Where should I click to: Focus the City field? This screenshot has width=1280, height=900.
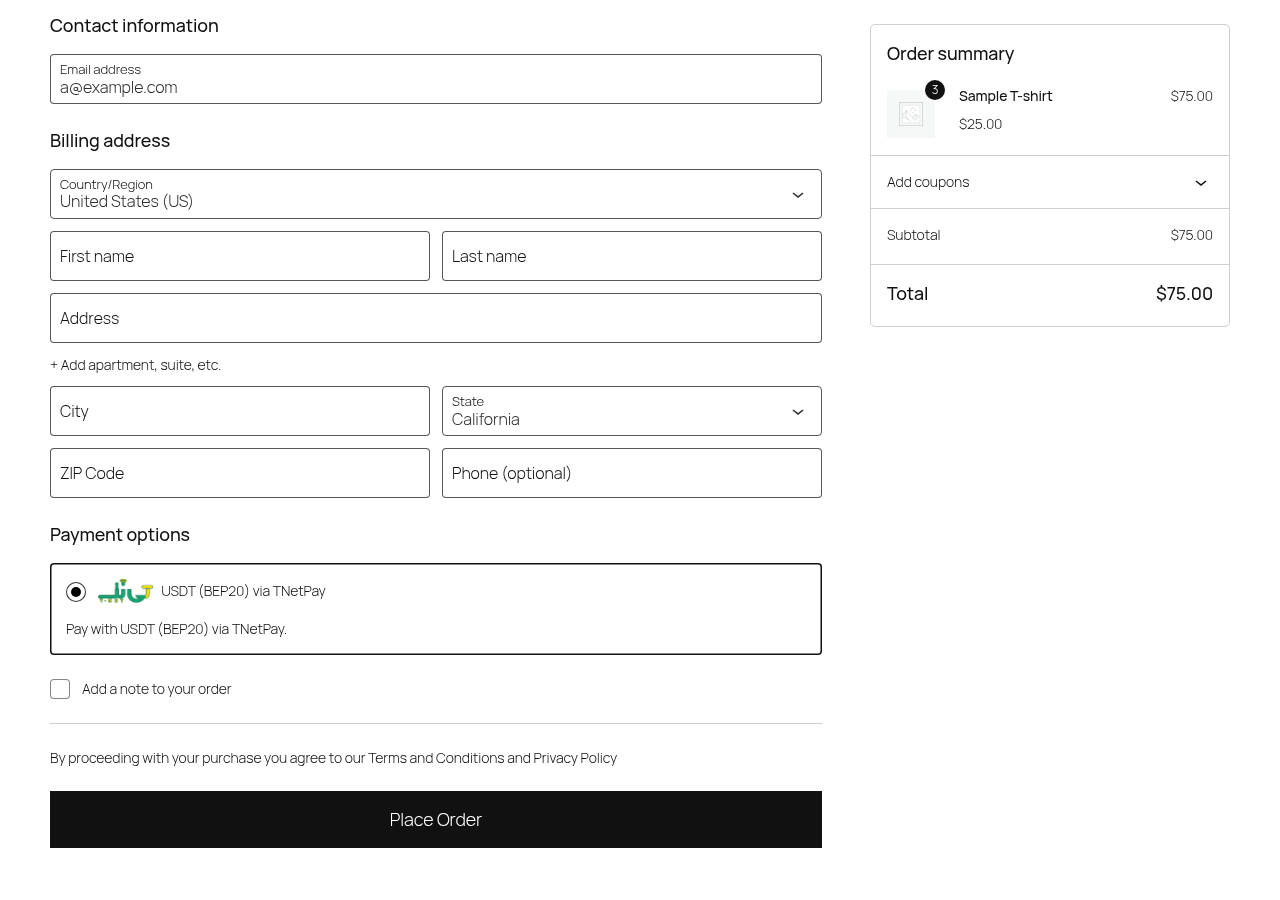pyautogui.click(x=240, y=411)
